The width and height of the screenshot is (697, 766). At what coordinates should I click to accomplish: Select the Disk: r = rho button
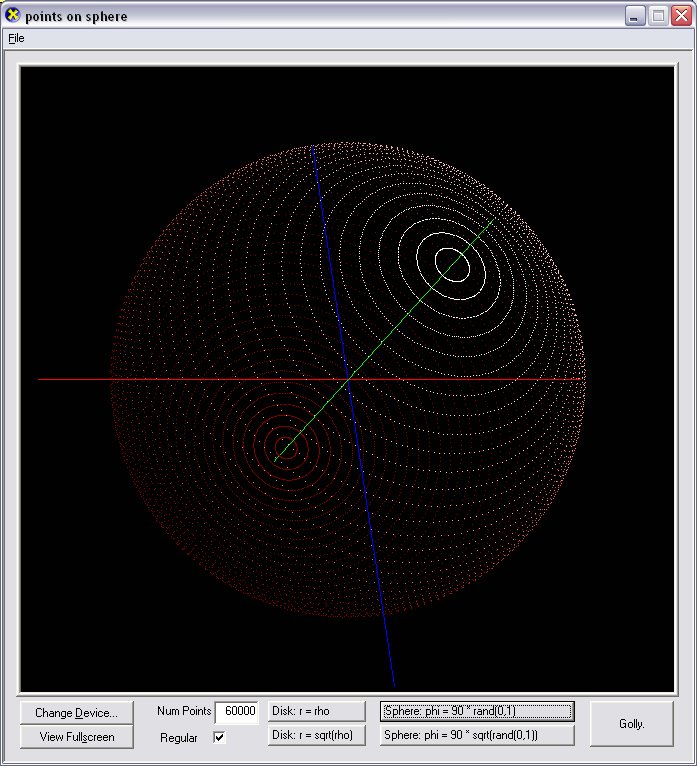316,711
